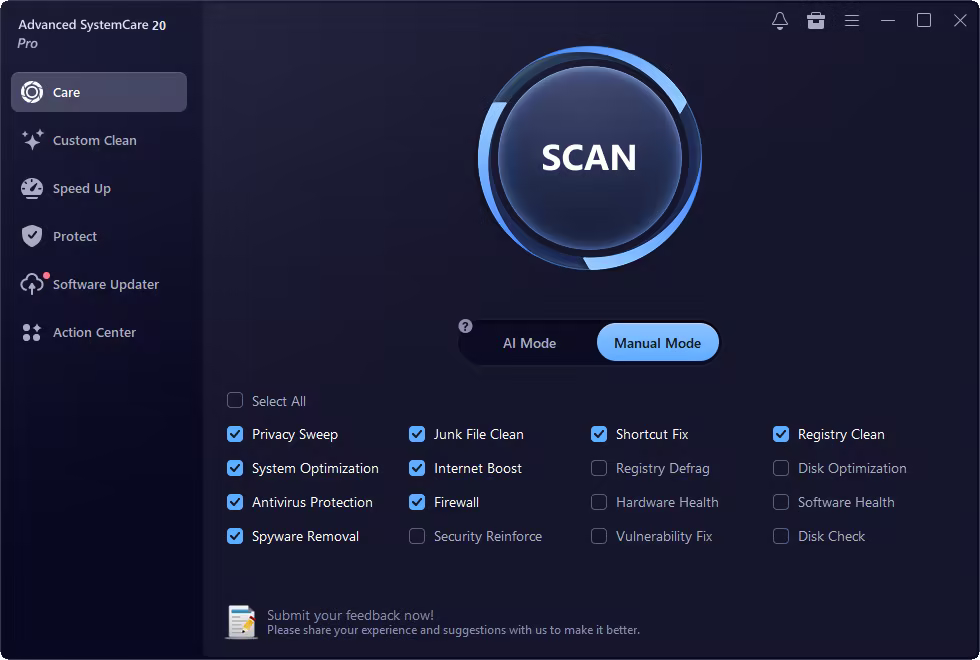Viewport: 980px width, 660px height.
Task: Click the Action Center dots icon
Action: [x=32, y=332]
